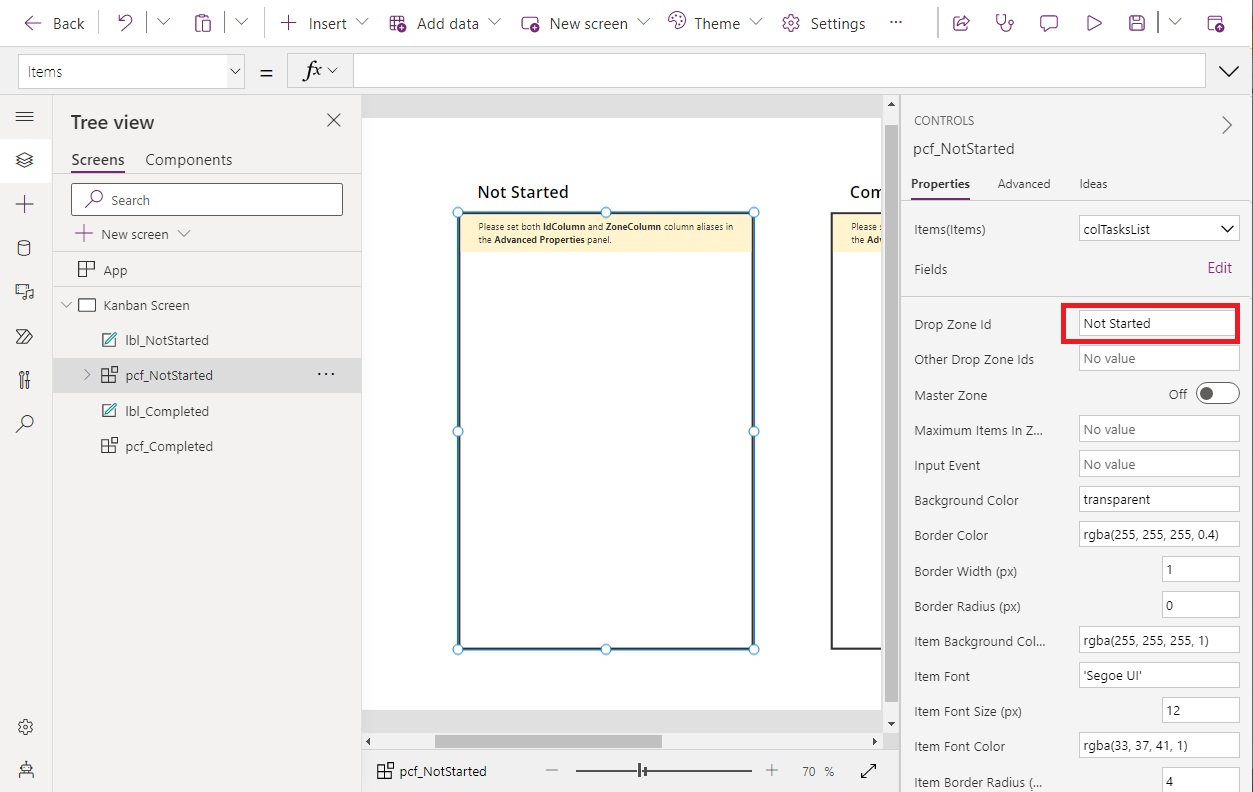
Task: Expand the pcf_NotStarted control in the tree
Action: point(86,375)
